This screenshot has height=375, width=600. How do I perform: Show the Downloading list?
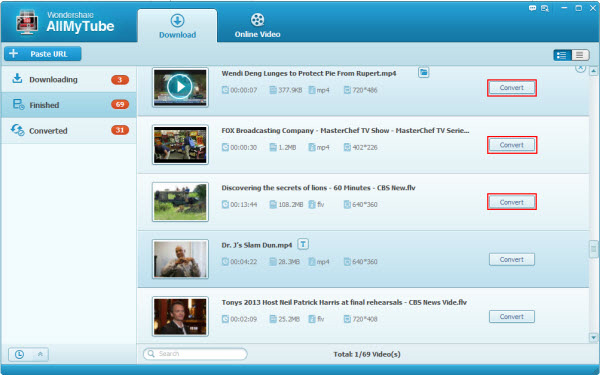(x=69, y=79)
